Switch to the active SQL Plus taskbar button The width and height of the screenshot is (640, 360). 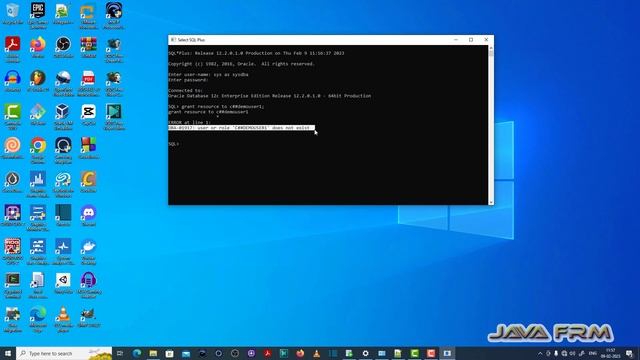[x=447, y=353]
